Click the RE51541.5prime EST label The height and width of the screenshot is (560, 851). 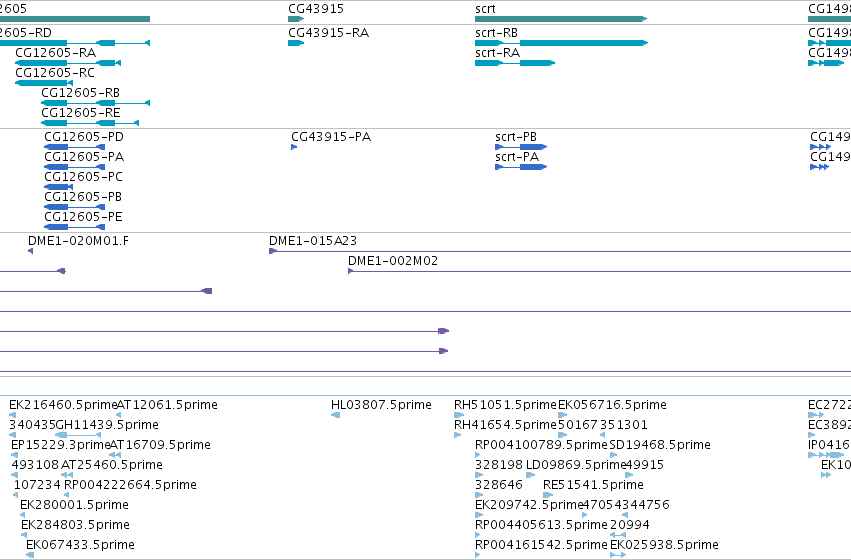click(x=593, y=485)
